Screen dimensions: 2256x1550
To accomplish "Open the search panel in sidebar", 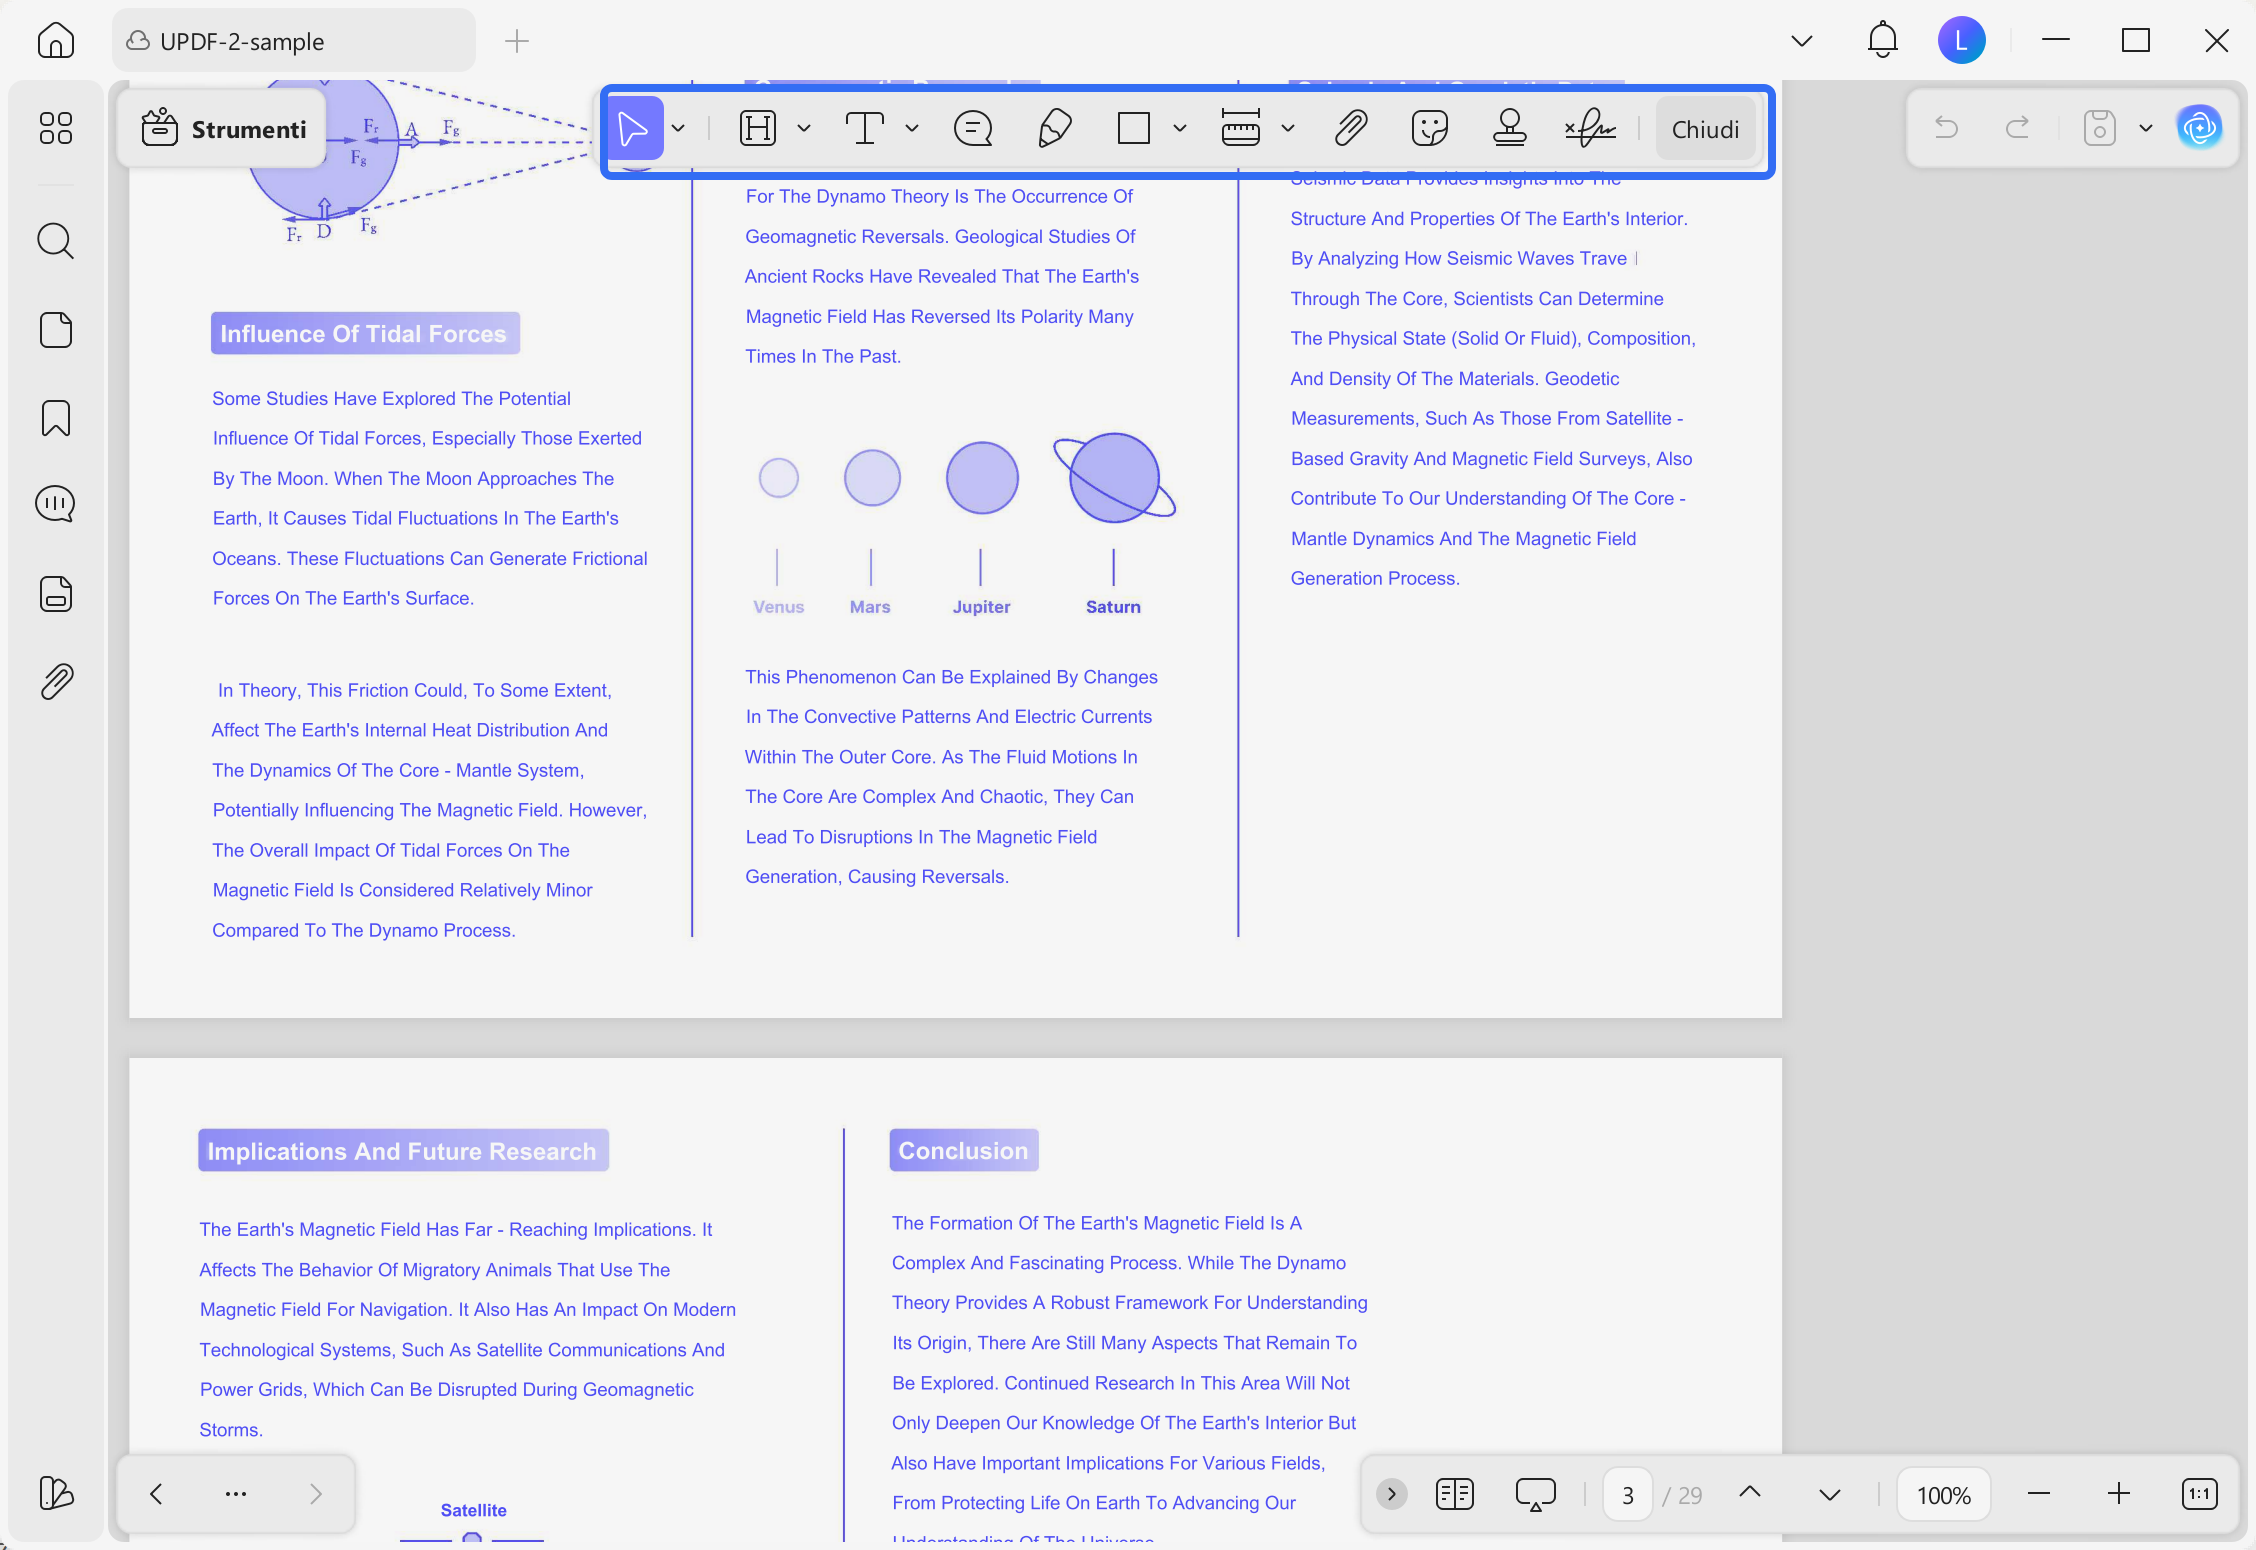I will click(x=56, y=241).
